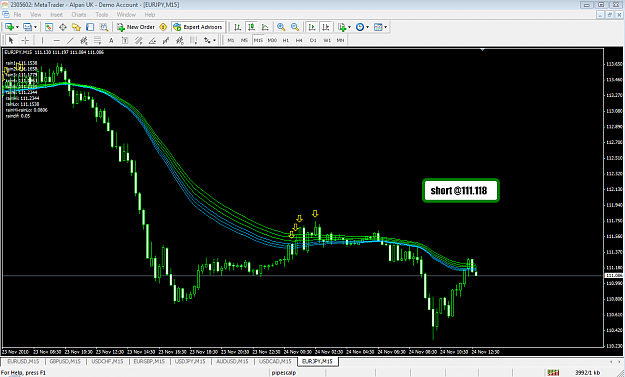The width and height of the screenshot is (625, 377).
Task: Expand the Periods dropdown arrow
Action: [x=368, y=27]
